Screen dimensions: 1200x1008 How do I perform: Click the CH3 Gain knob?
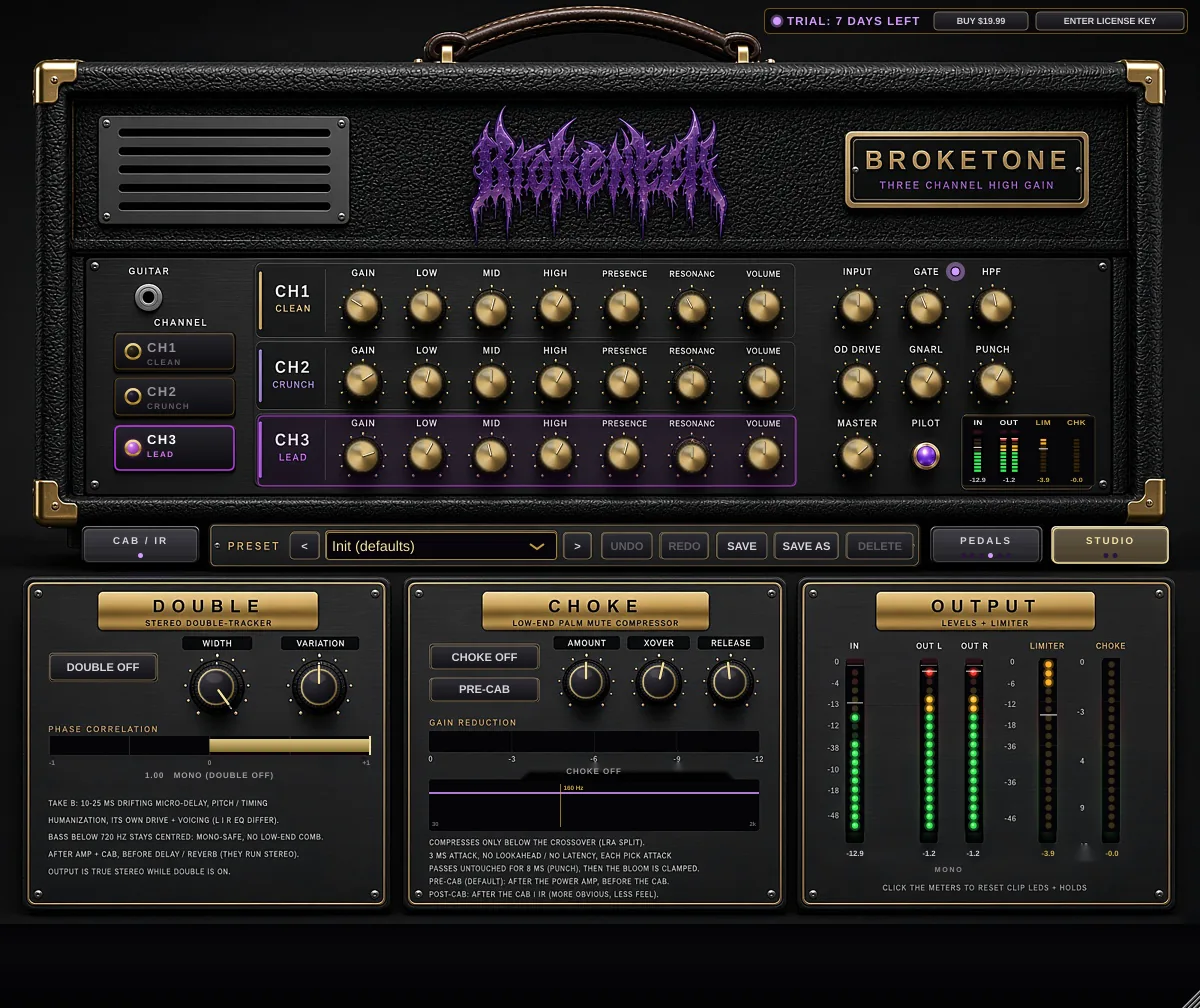pos(363,455)
